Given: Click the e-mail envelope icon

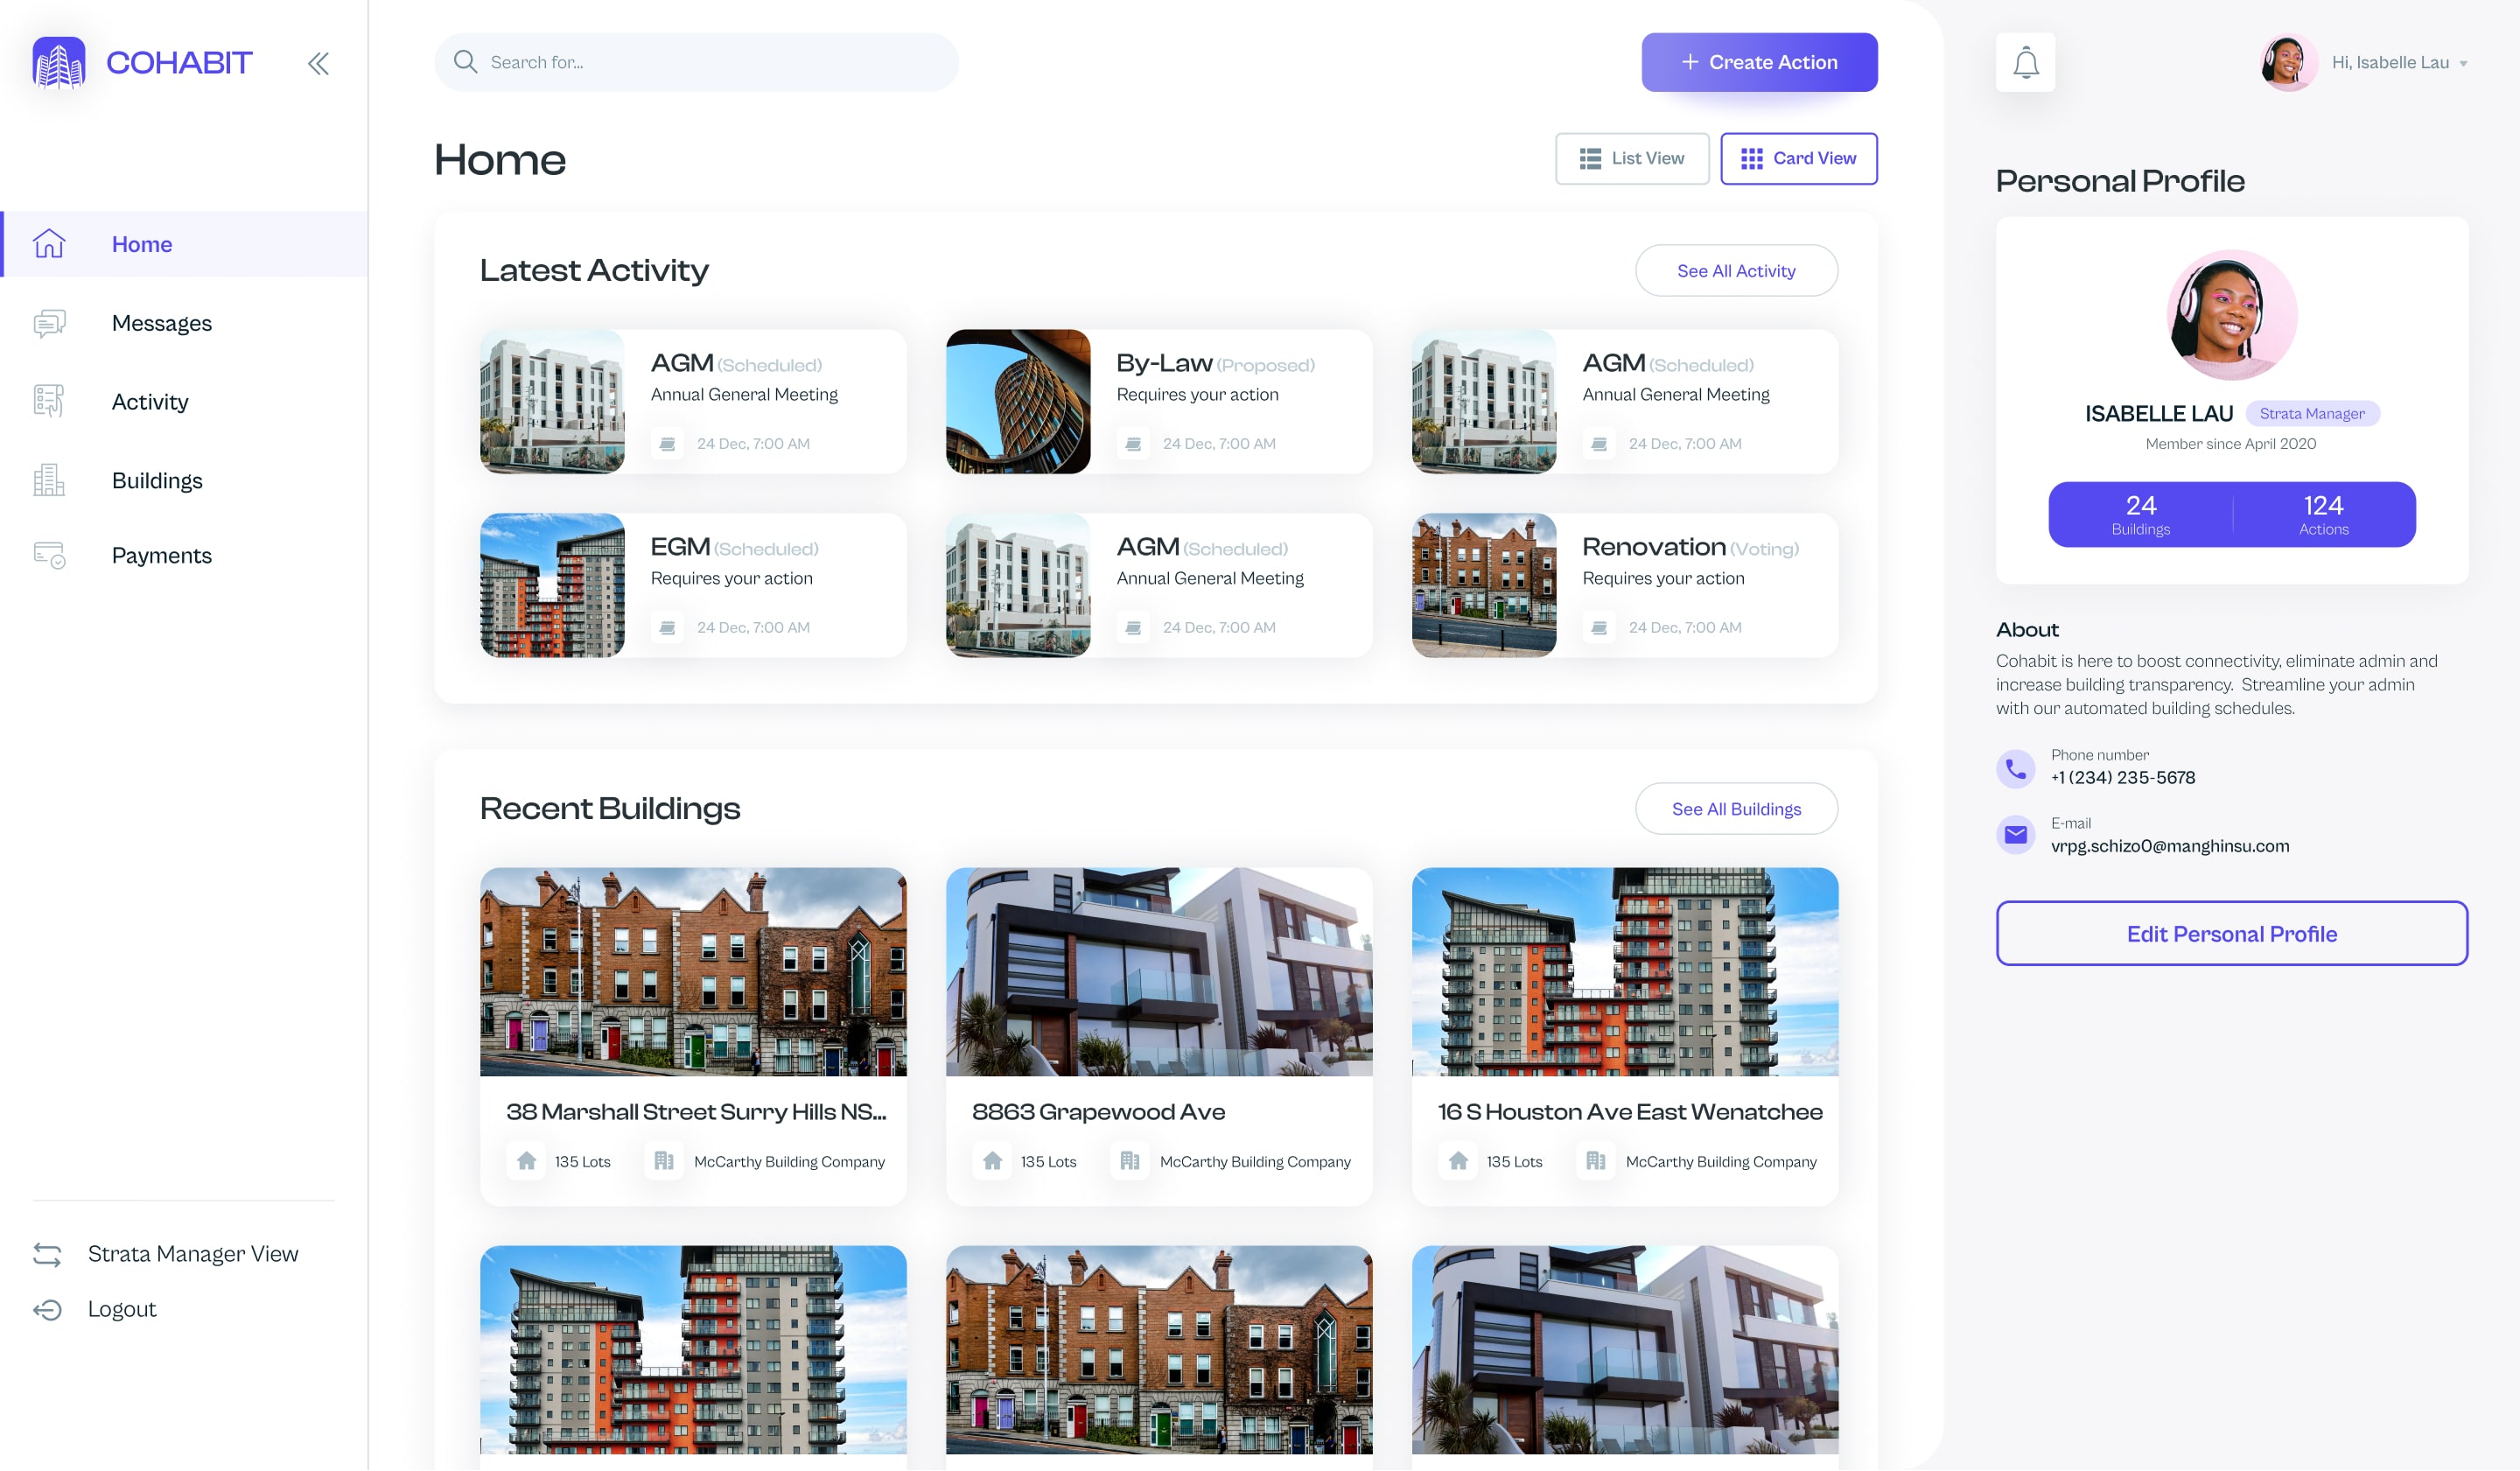Looking at the screenshot, I should pyautogui.click(x=2015, y=835).
